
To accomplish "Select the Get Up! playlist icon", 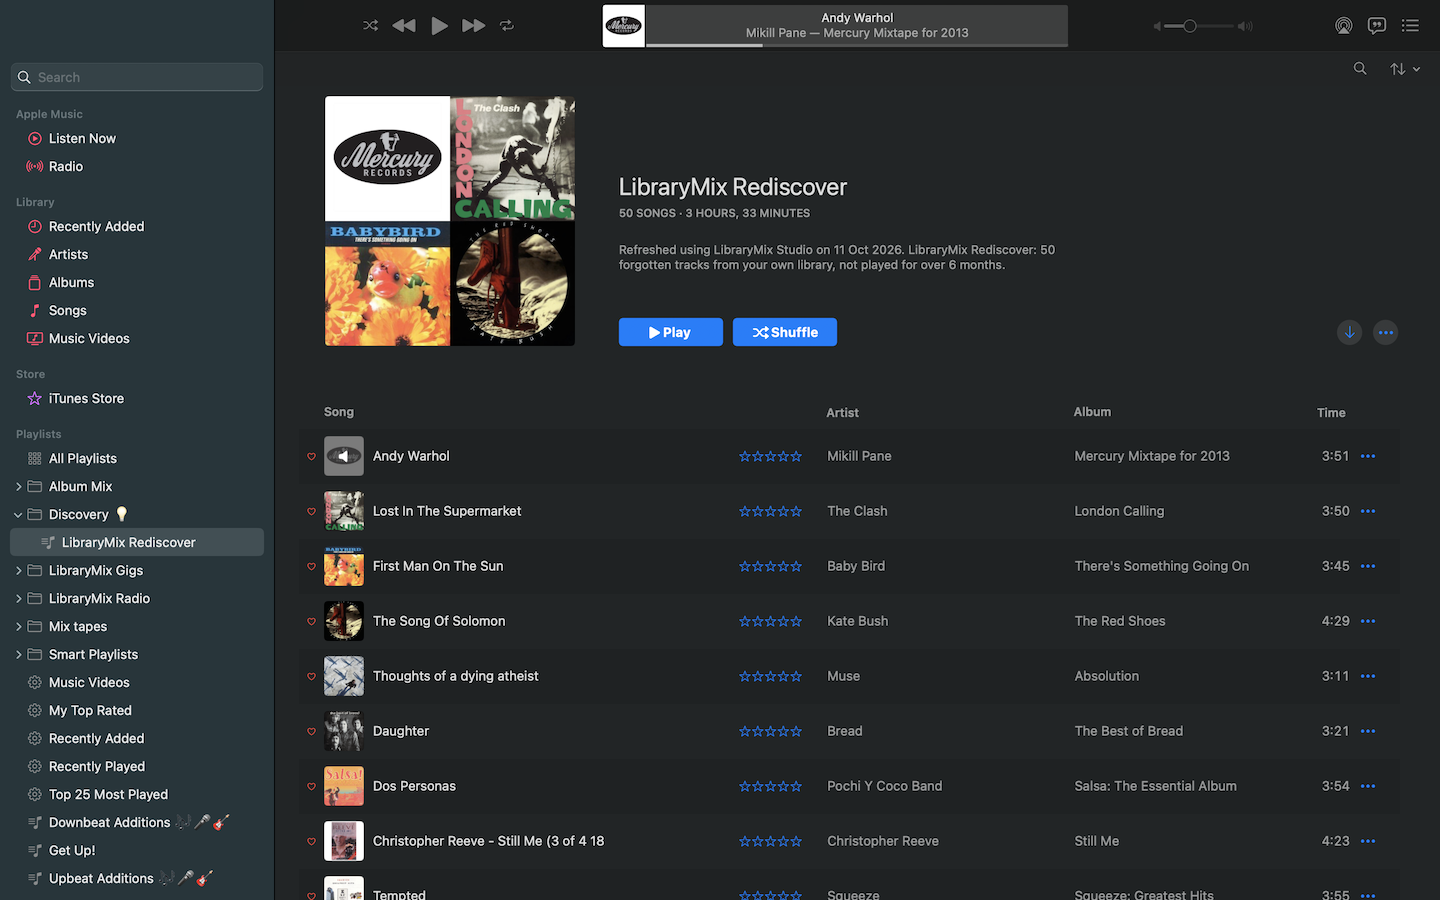I will [35, 851].
